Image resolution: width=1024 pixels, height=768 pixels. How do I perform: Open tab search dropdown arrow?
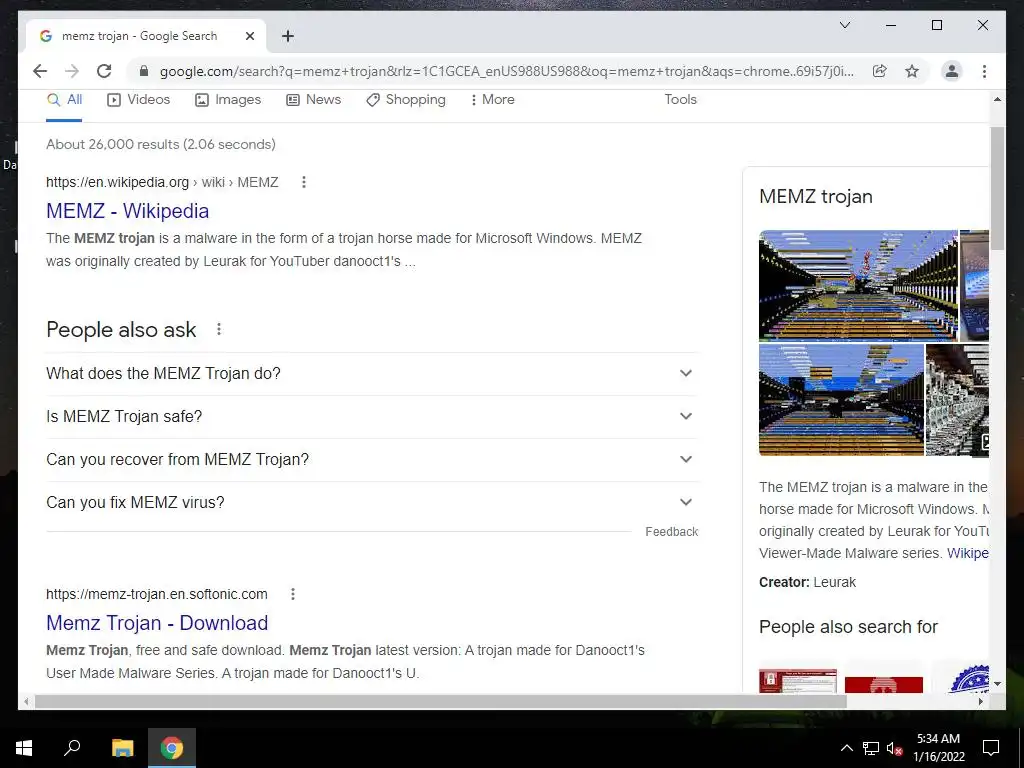point(844,25)
